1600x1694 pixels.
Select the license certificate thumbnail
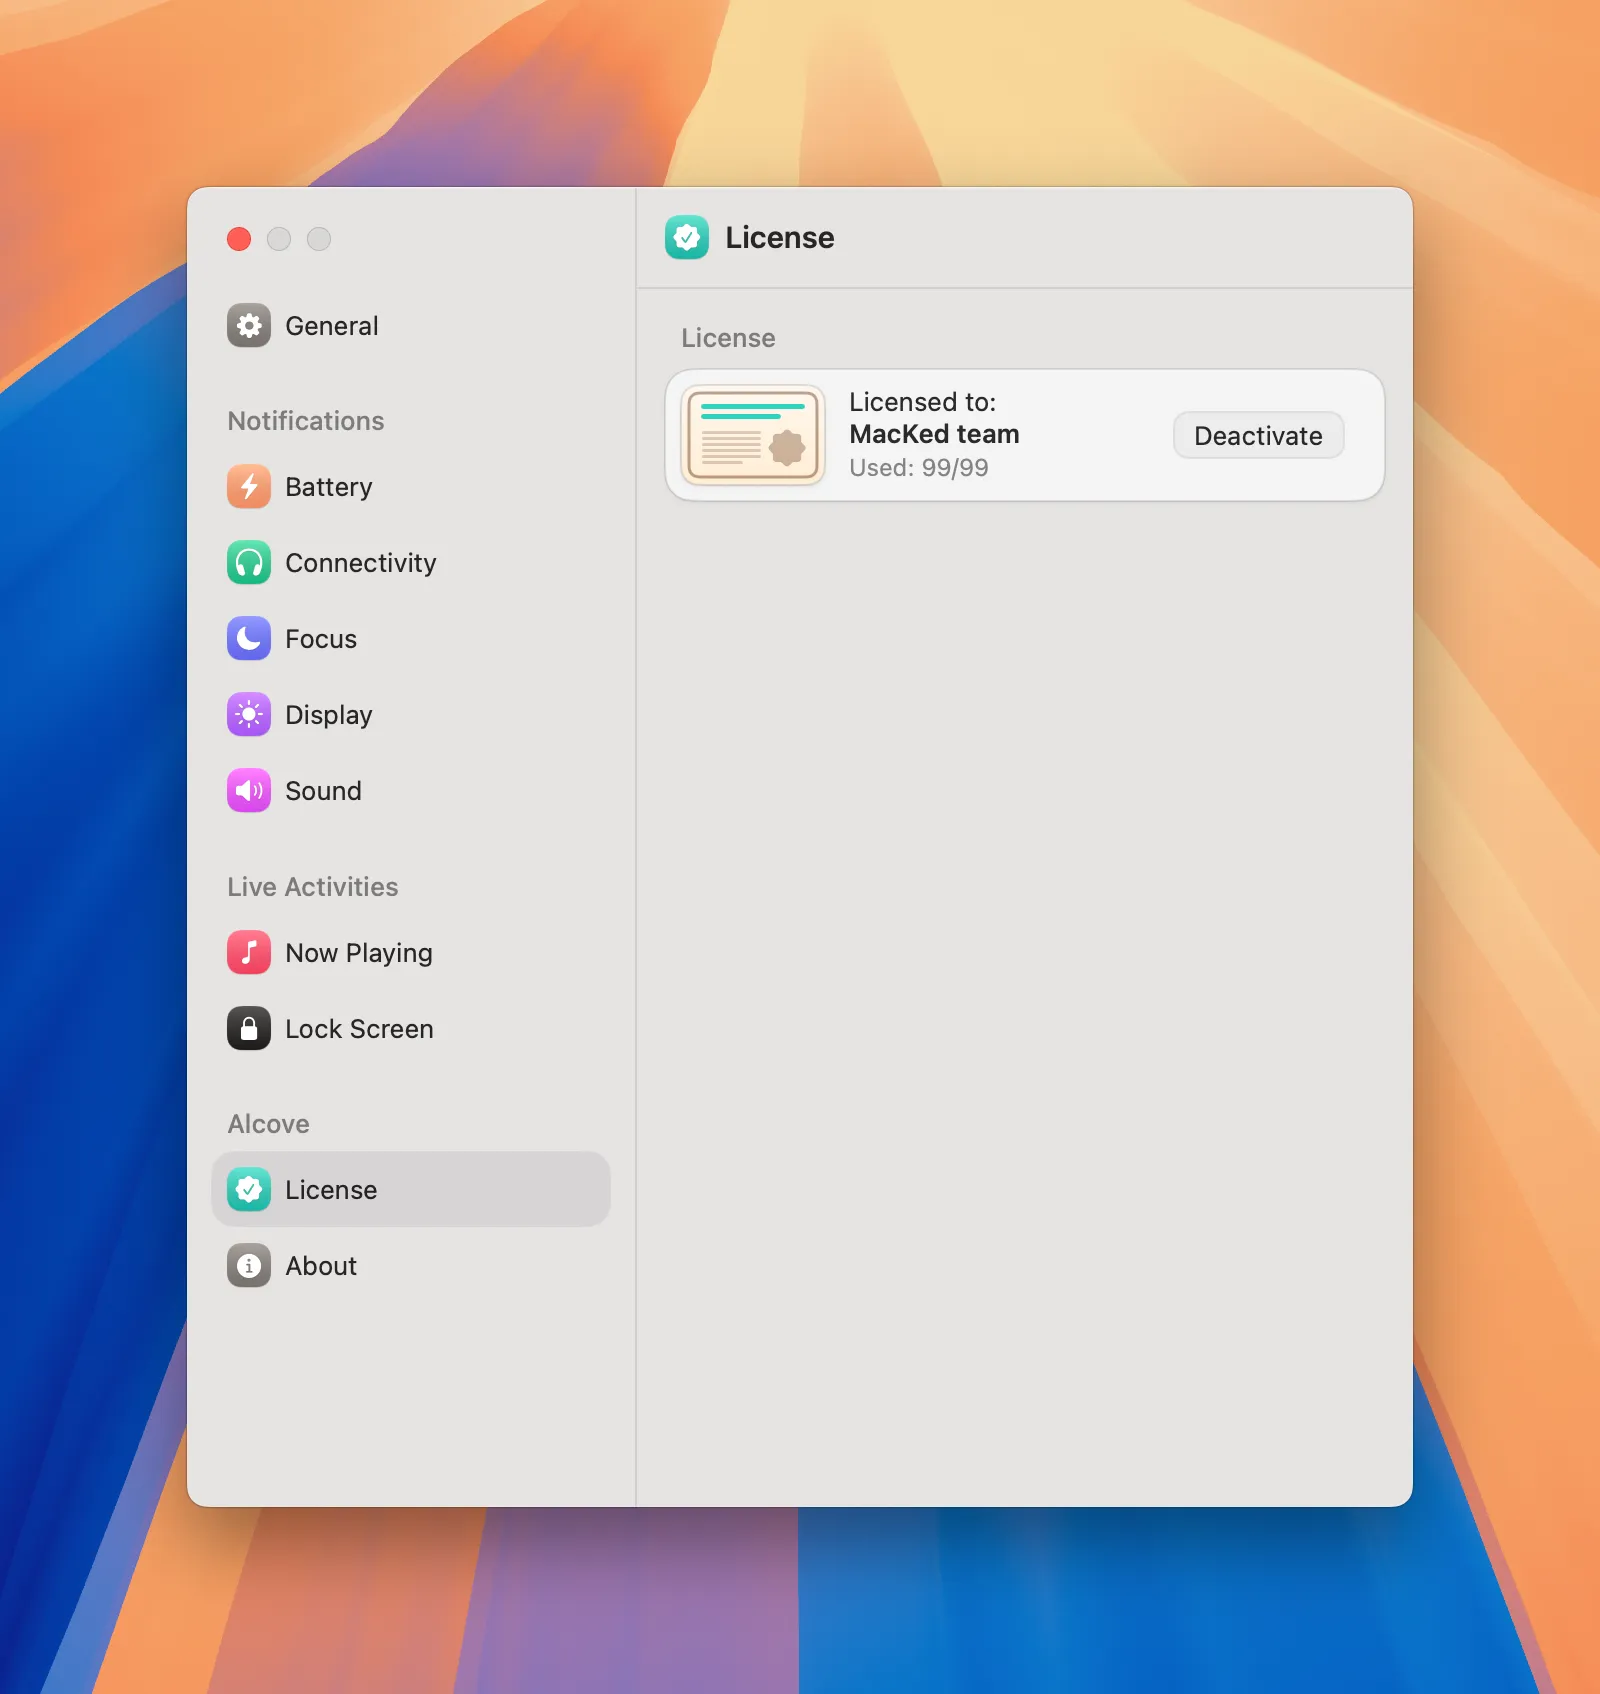click(x=754, y=434)
